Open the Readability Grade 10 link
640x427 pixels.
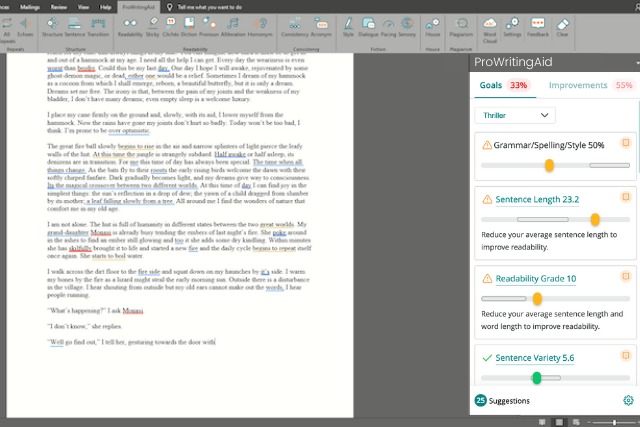point(536,278)
